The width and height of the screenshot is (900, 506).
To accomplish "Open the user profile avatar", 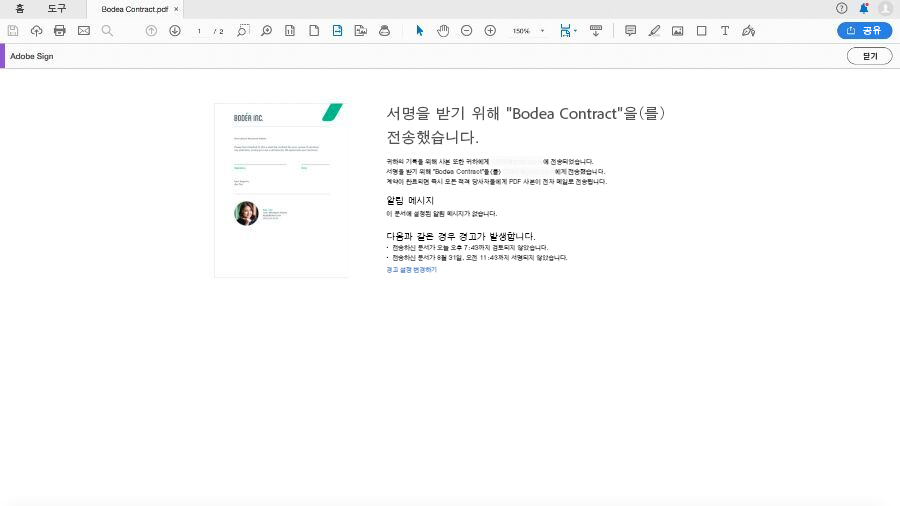I will coord(886,8).
